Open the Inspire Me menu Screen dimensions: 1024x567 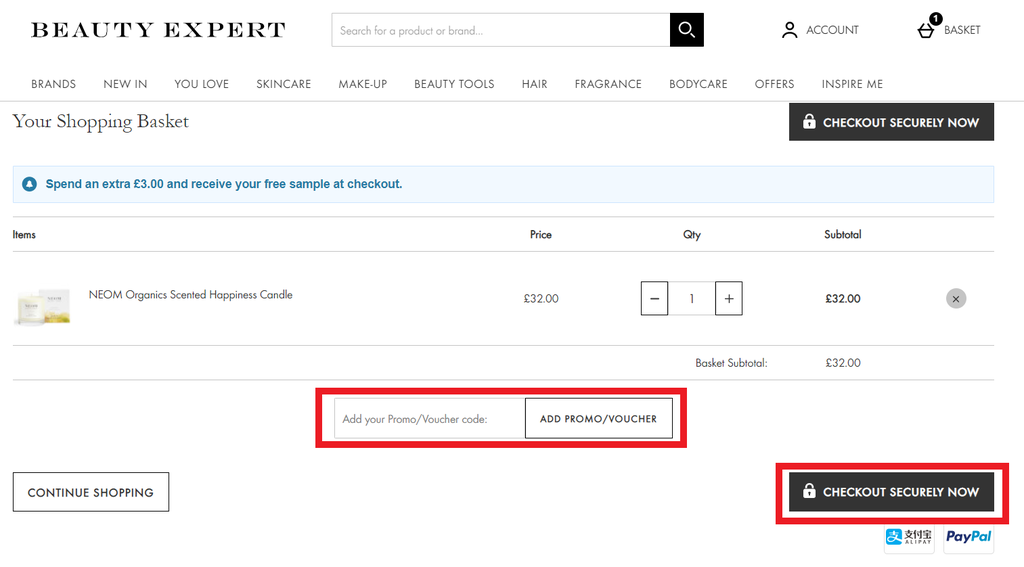click(852, 84)
